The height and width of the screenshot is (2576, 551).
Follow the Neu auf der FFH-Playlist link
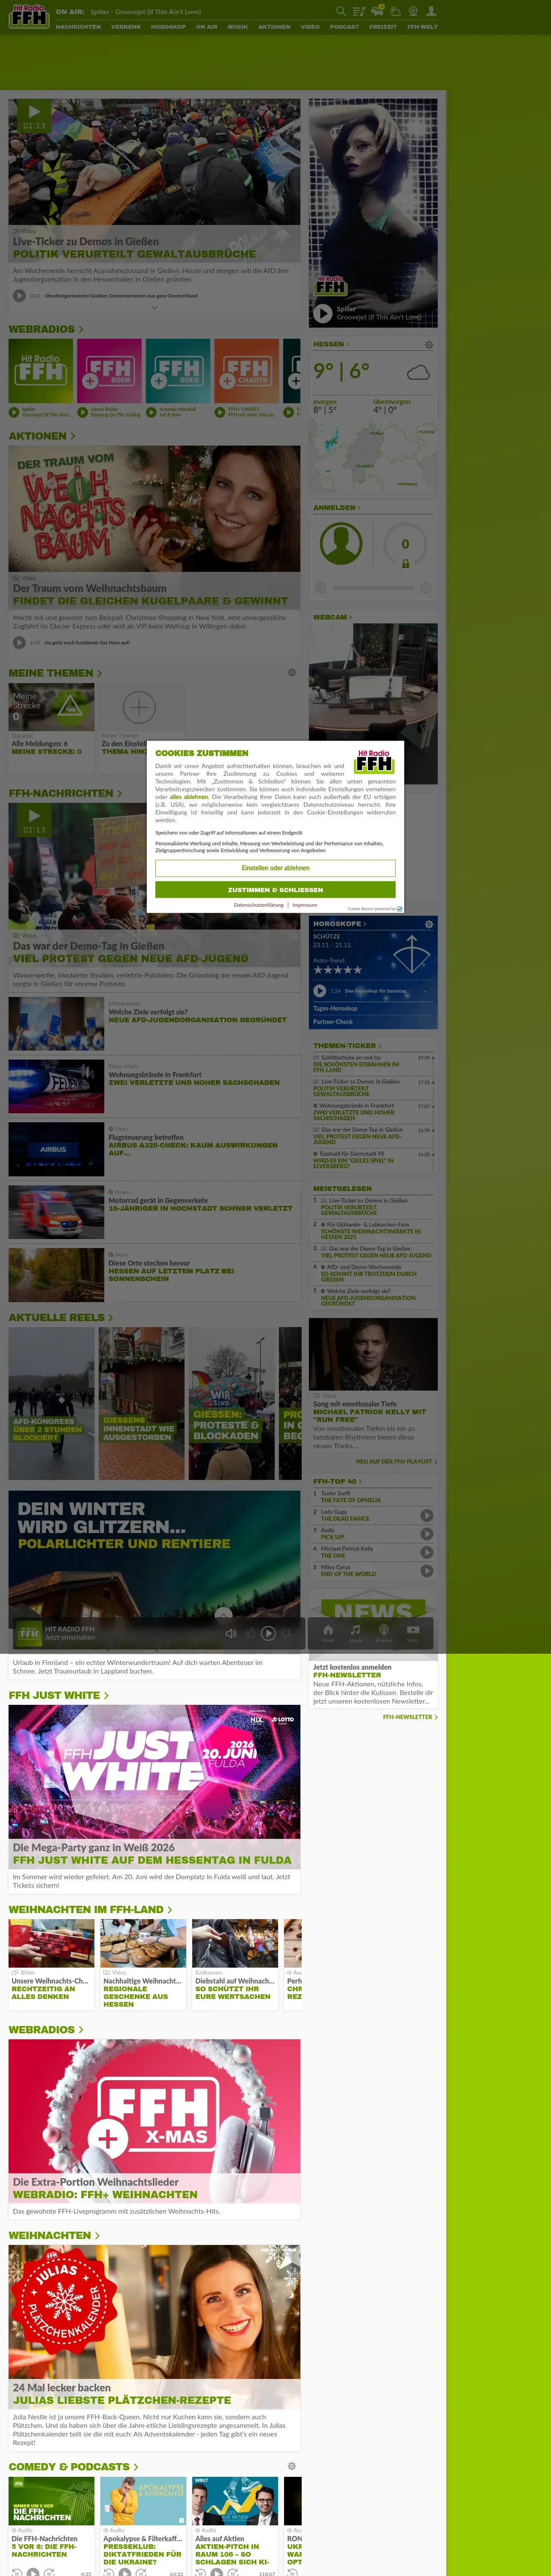[397, 1462]
